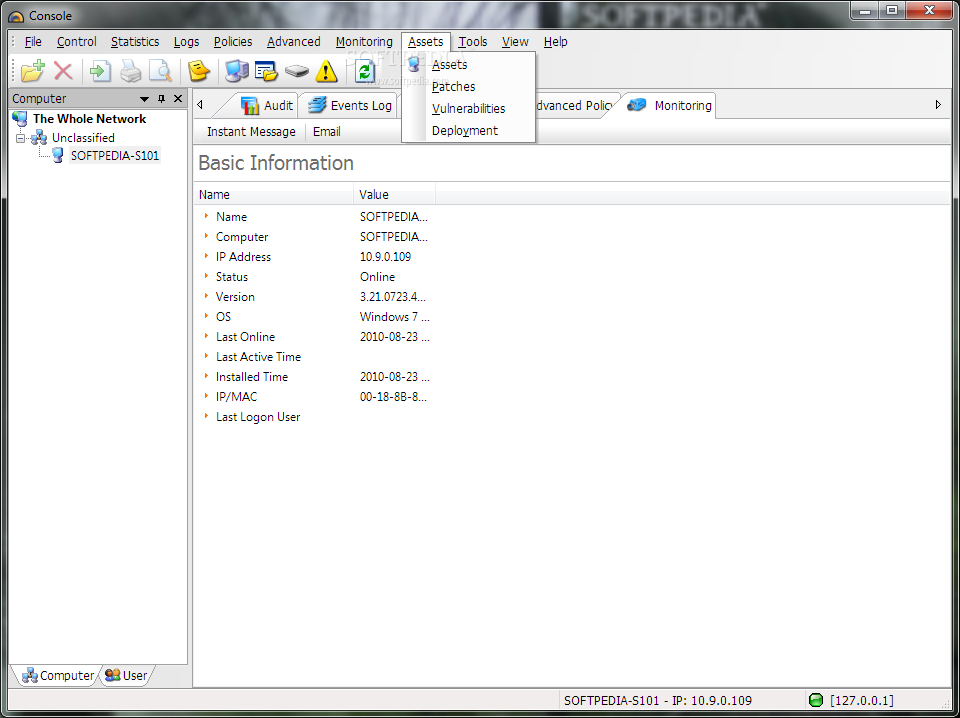Screen dimensions: 960x718
Task: Expand the IP/MAC row arrow
Action: 207,396
